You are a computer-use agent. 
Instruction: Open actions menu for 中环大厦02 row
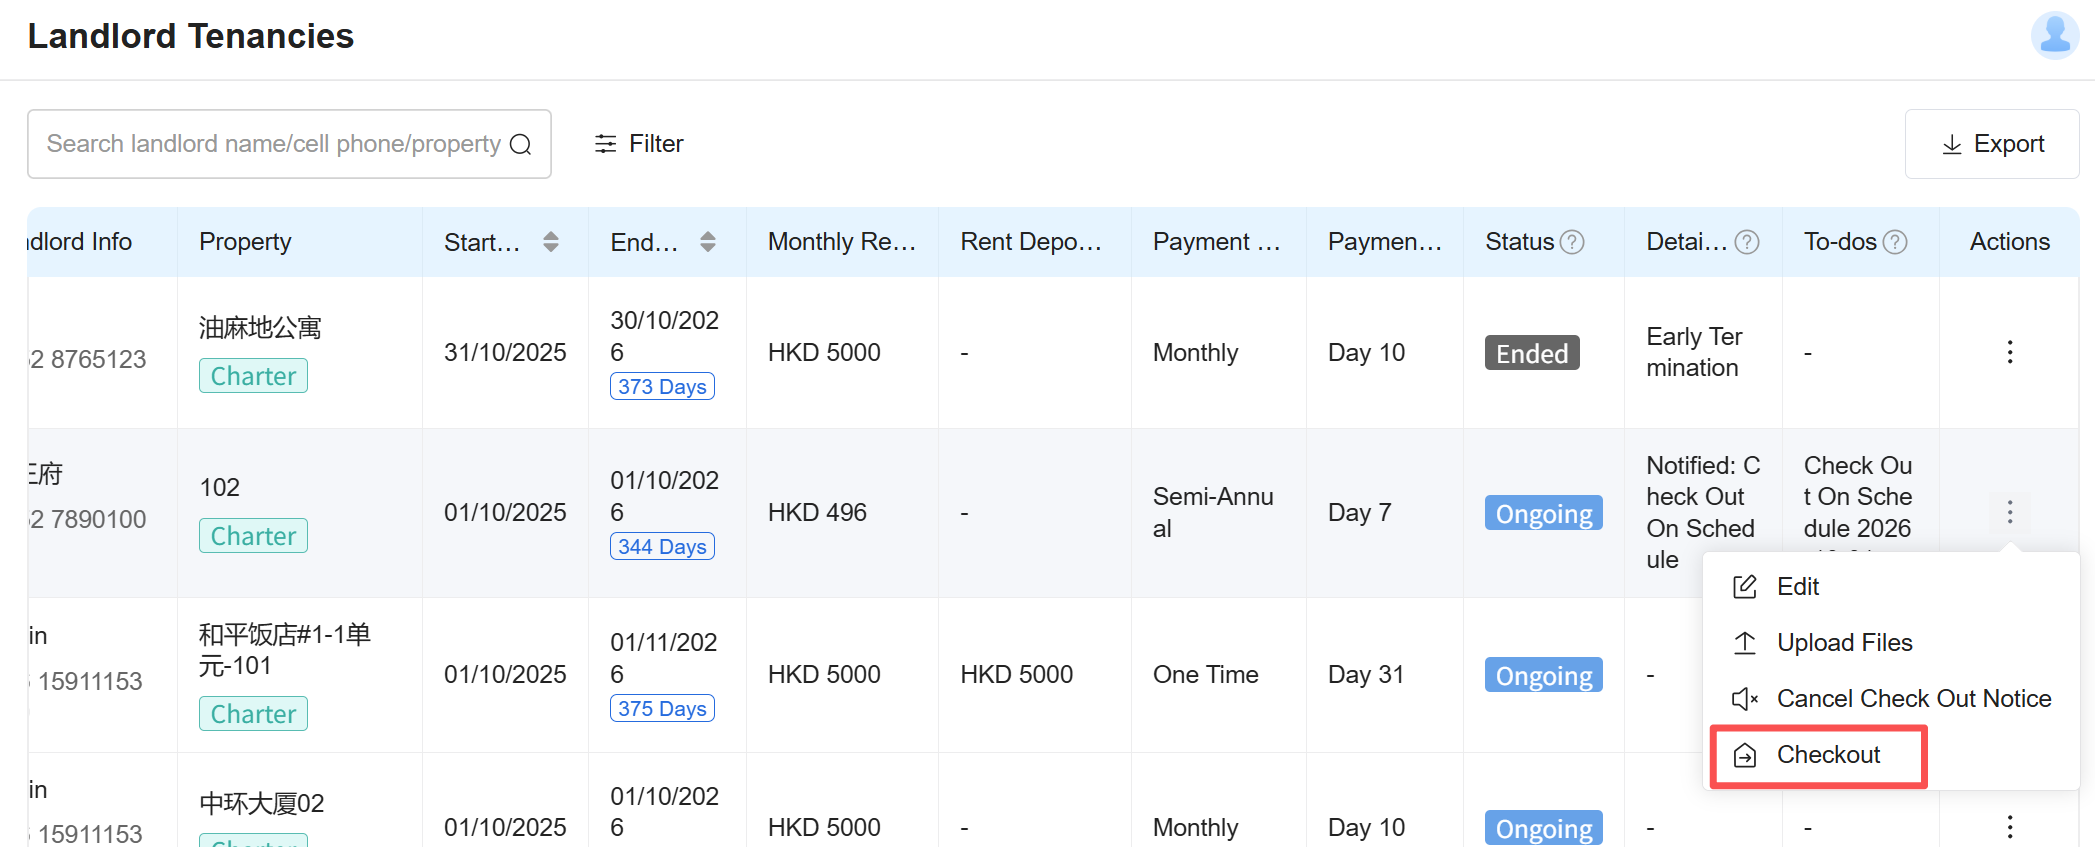[x=2009, y=826]
